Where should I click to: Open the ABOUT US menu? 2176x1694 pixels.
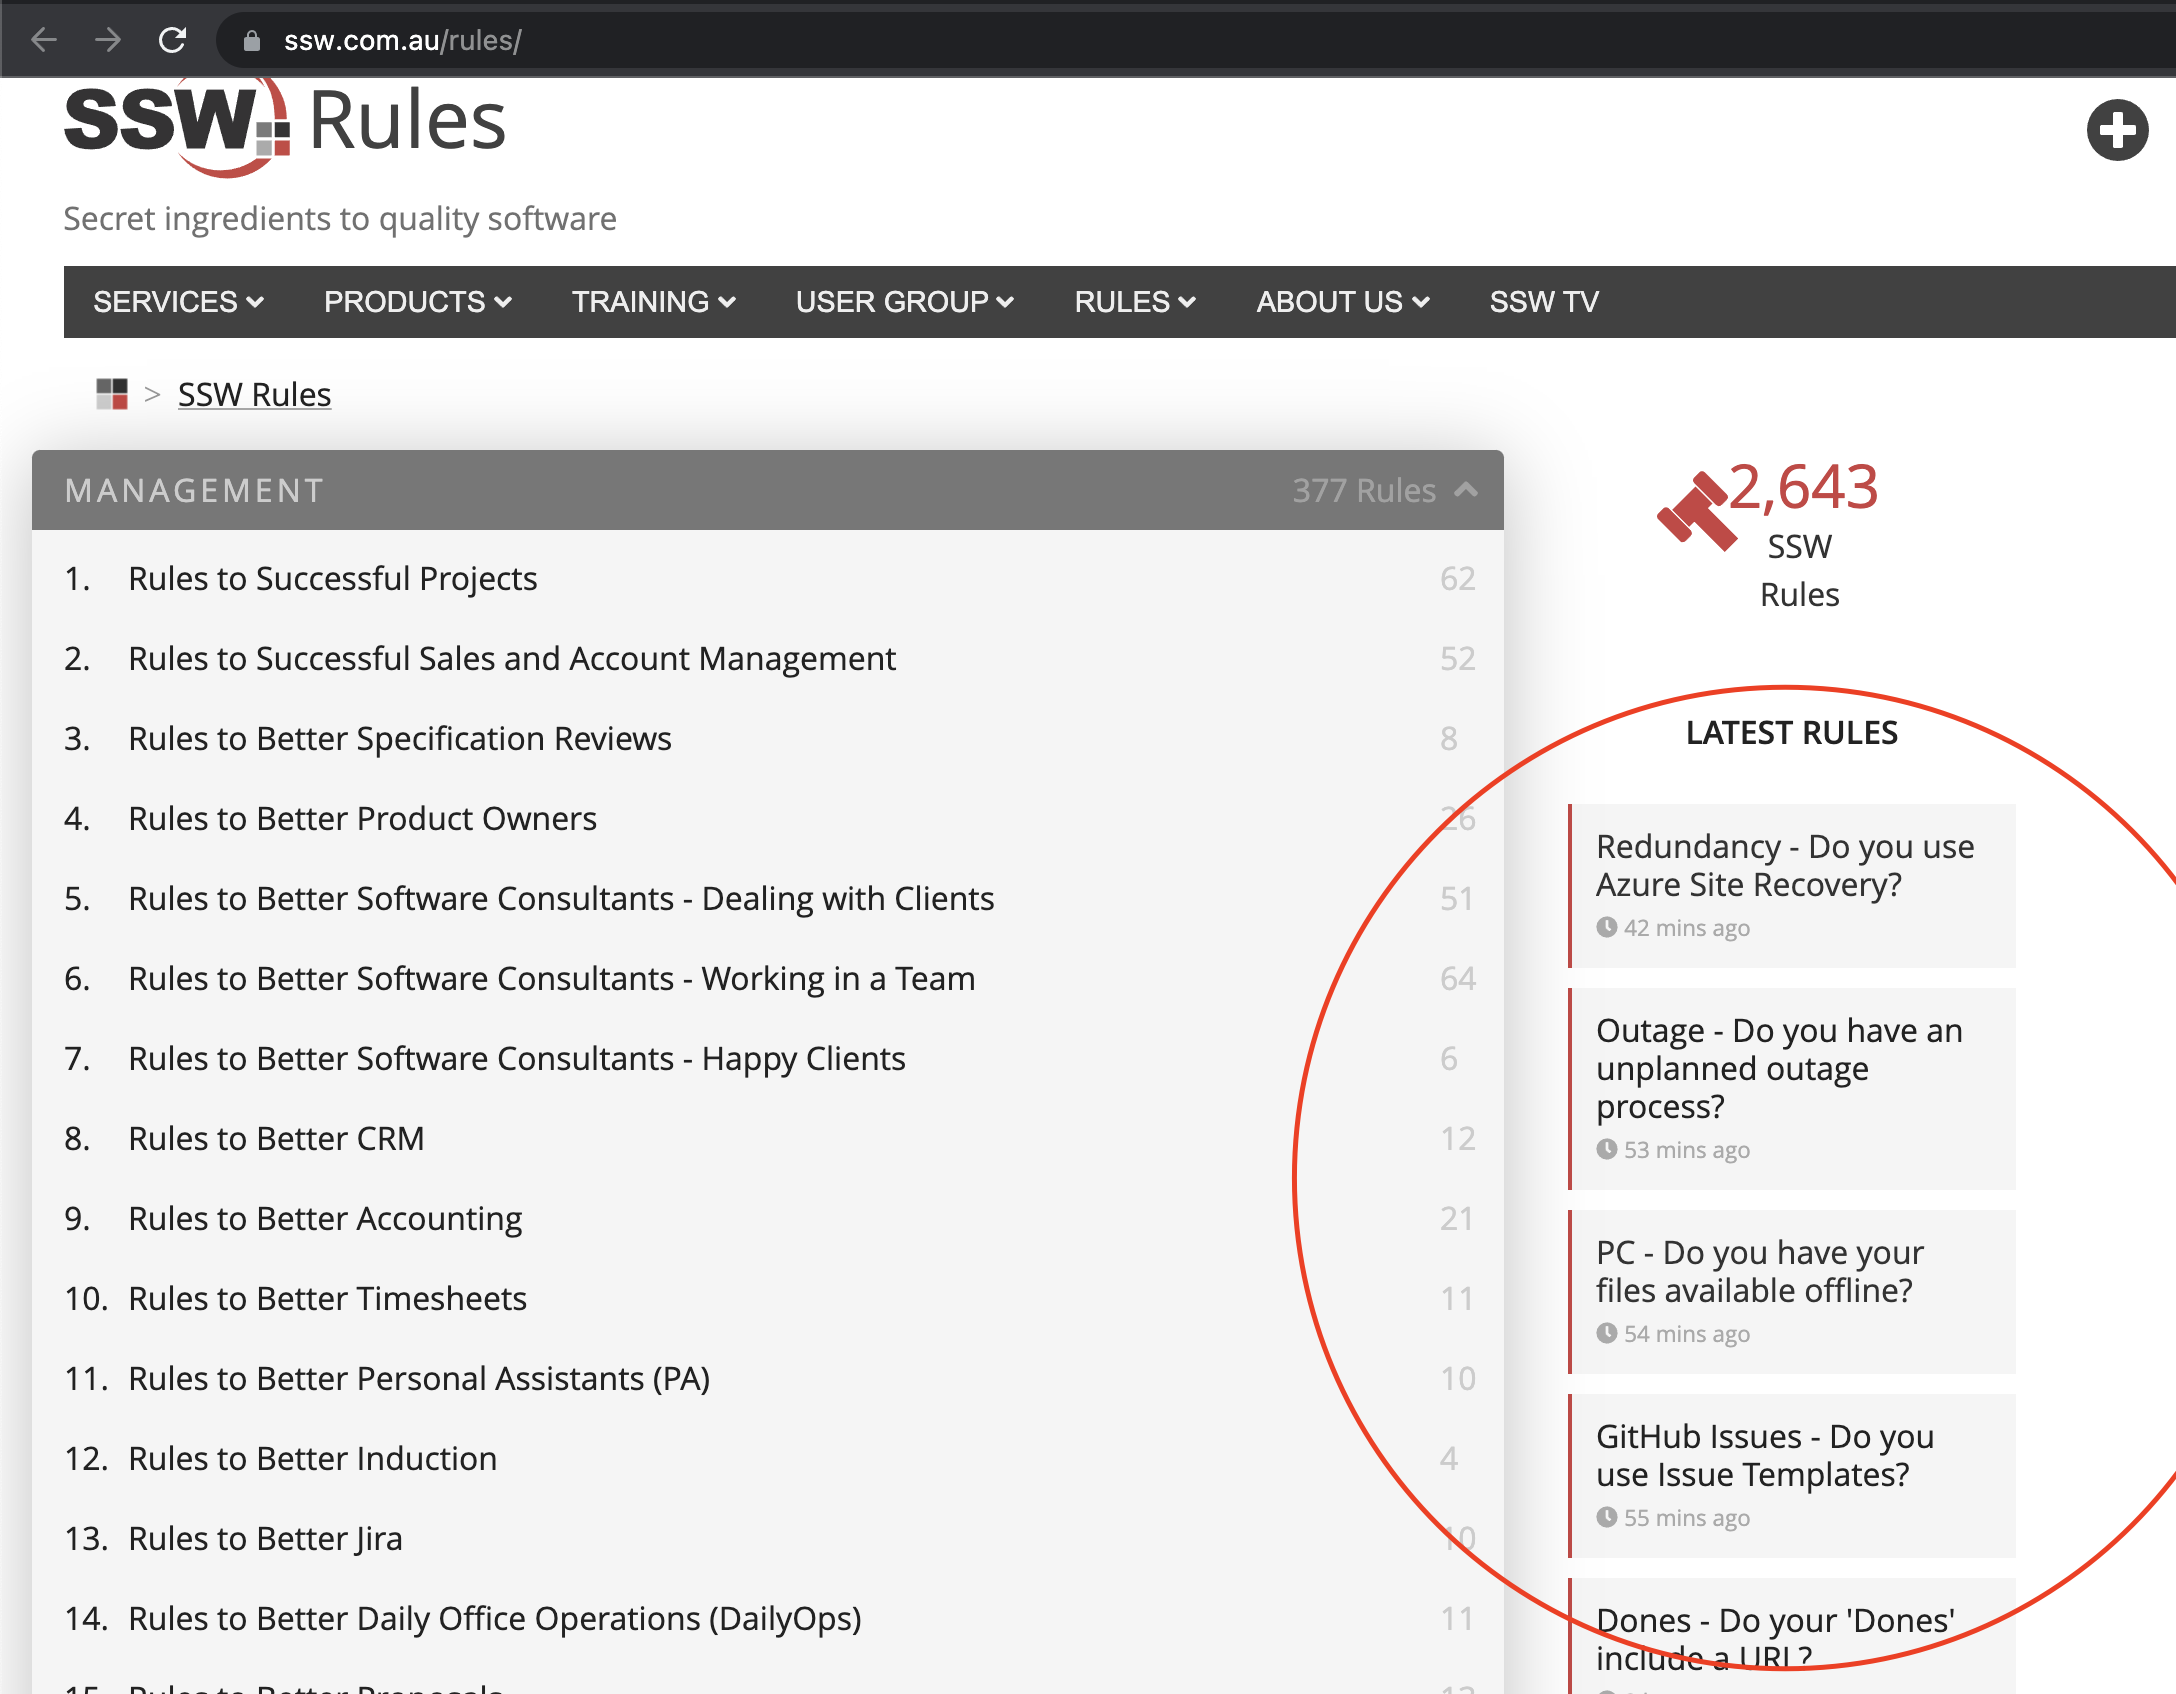(1342, 301)
